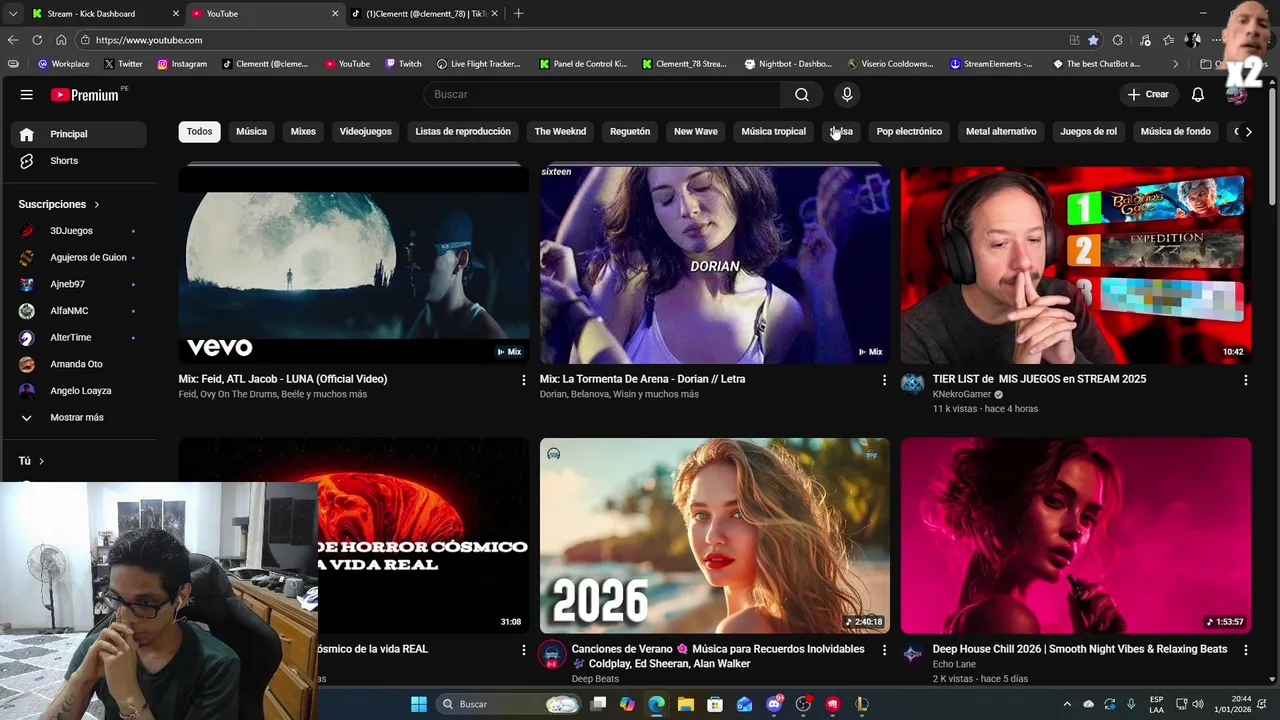Image resolution: width=1280 pixels, height=720 pixels.
Task: Show hidden system tray icons
Action: pyautogui.click(x=1067, y=704)
